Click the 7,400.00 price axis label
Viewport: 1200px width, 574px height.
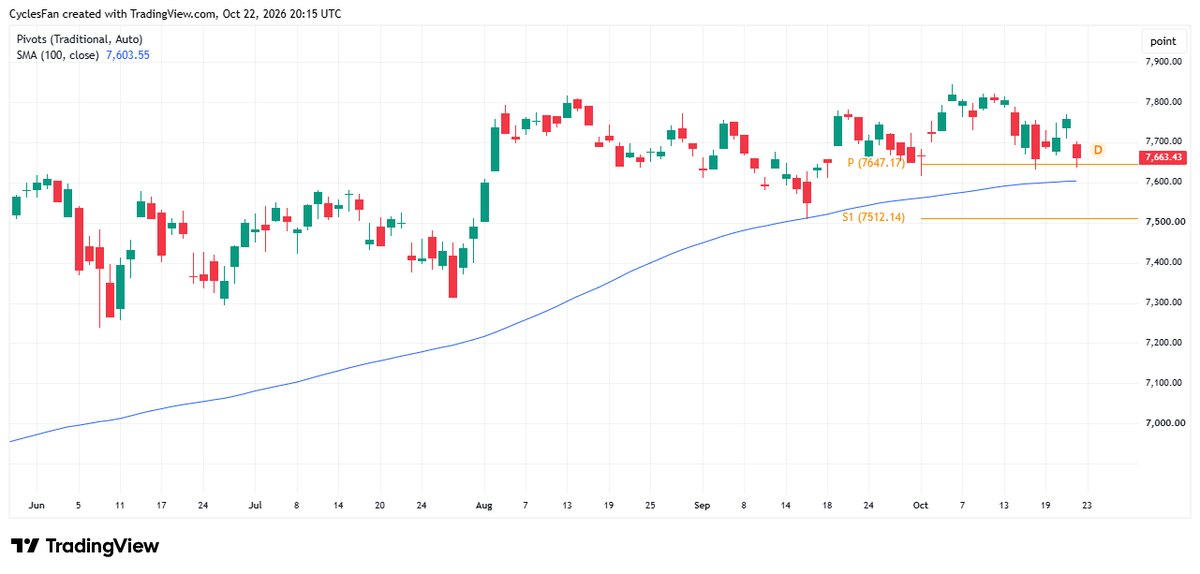point(1164,262)
